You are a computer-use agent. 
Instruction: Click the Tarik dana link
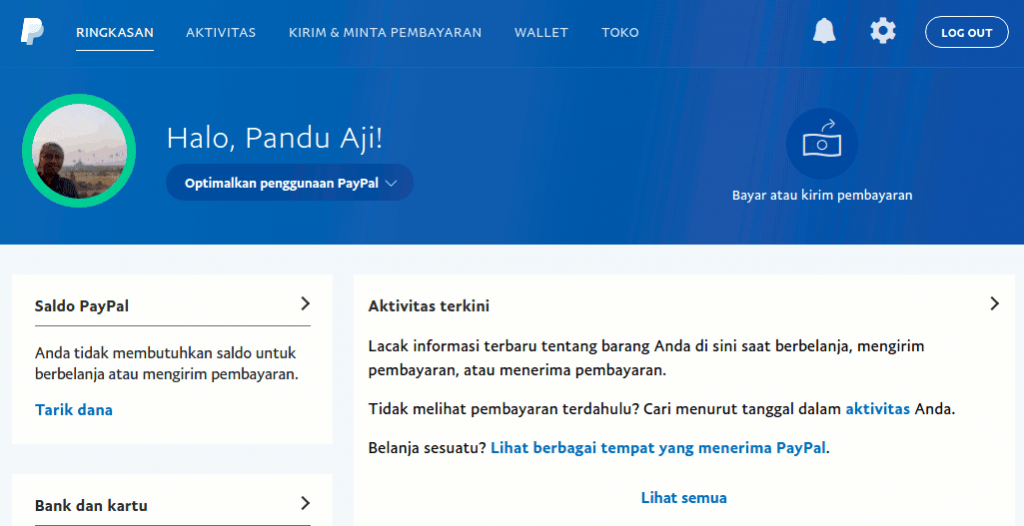(x=74, y=410)
